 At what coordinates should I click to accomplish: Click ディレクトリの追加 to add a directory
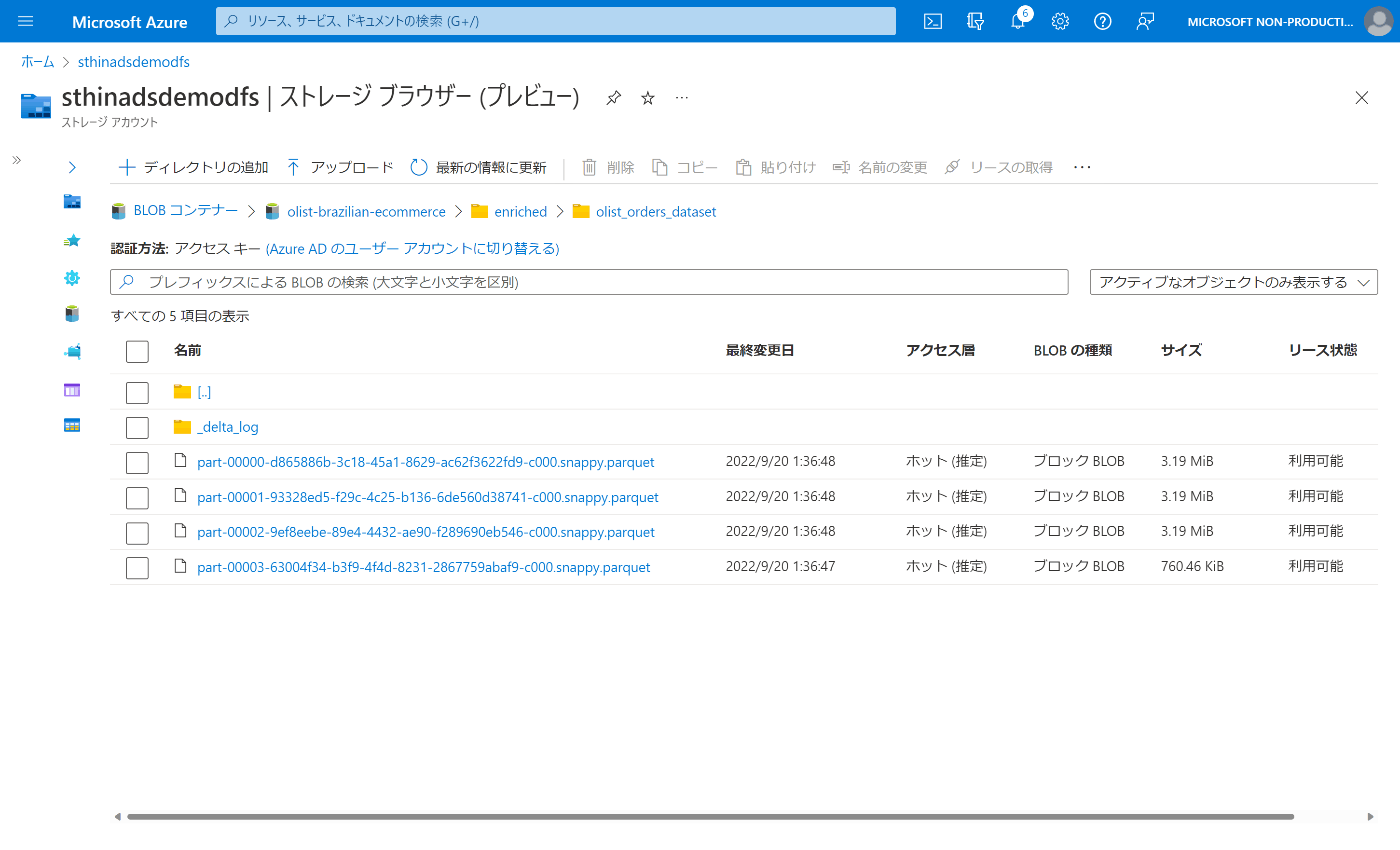pos(194,167)
